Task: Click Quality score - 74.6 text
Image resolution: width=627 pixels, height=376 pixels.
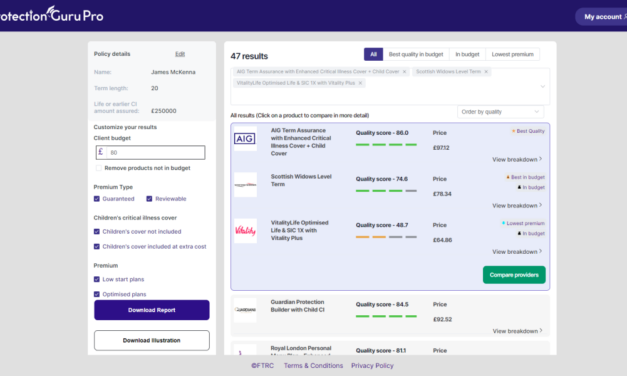Action: (382, 179)
